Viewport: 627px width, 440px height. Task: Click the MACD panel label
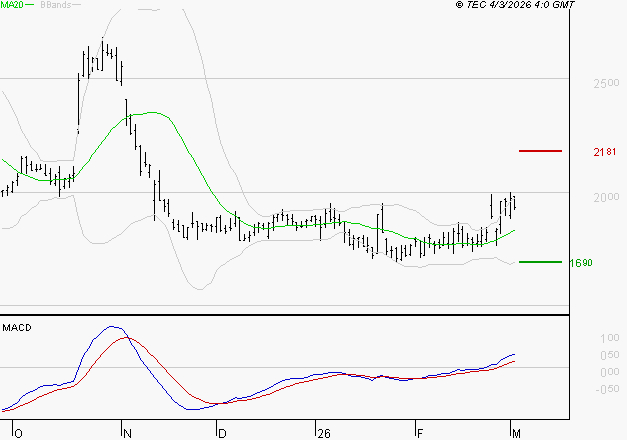[x=17, y=328]
